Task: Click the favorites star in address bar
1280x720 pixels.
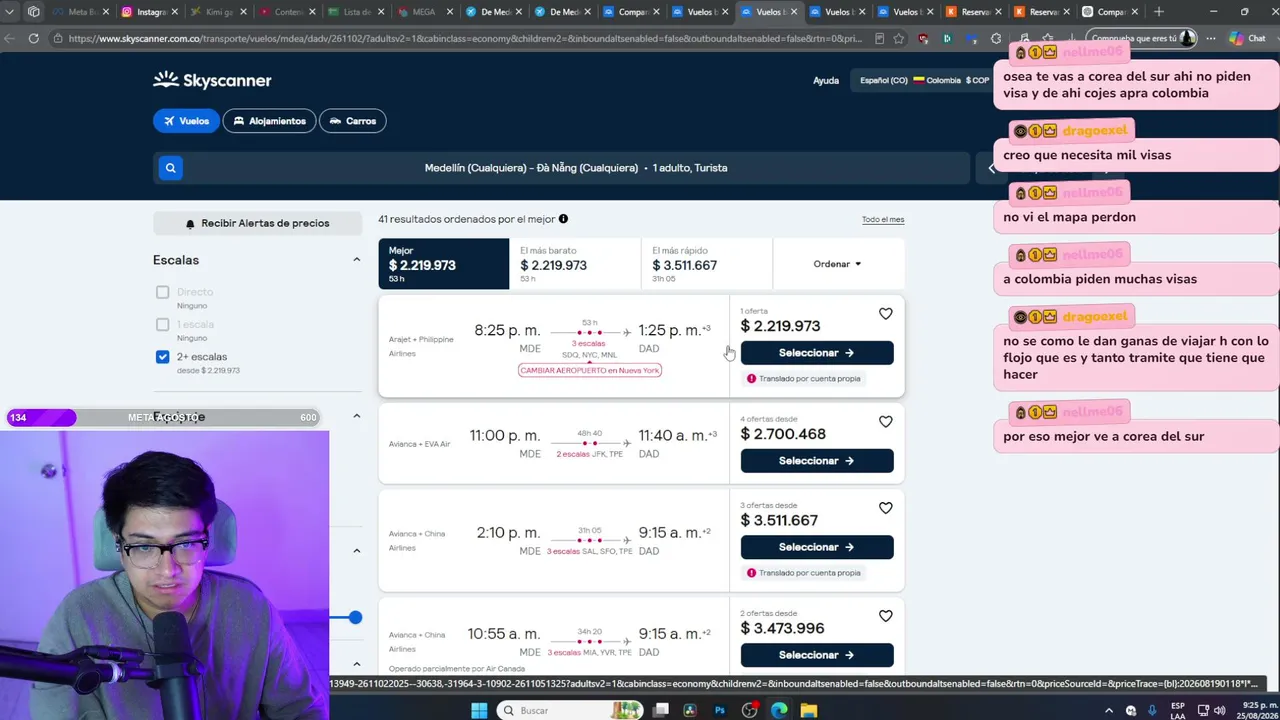Action: 899,39
